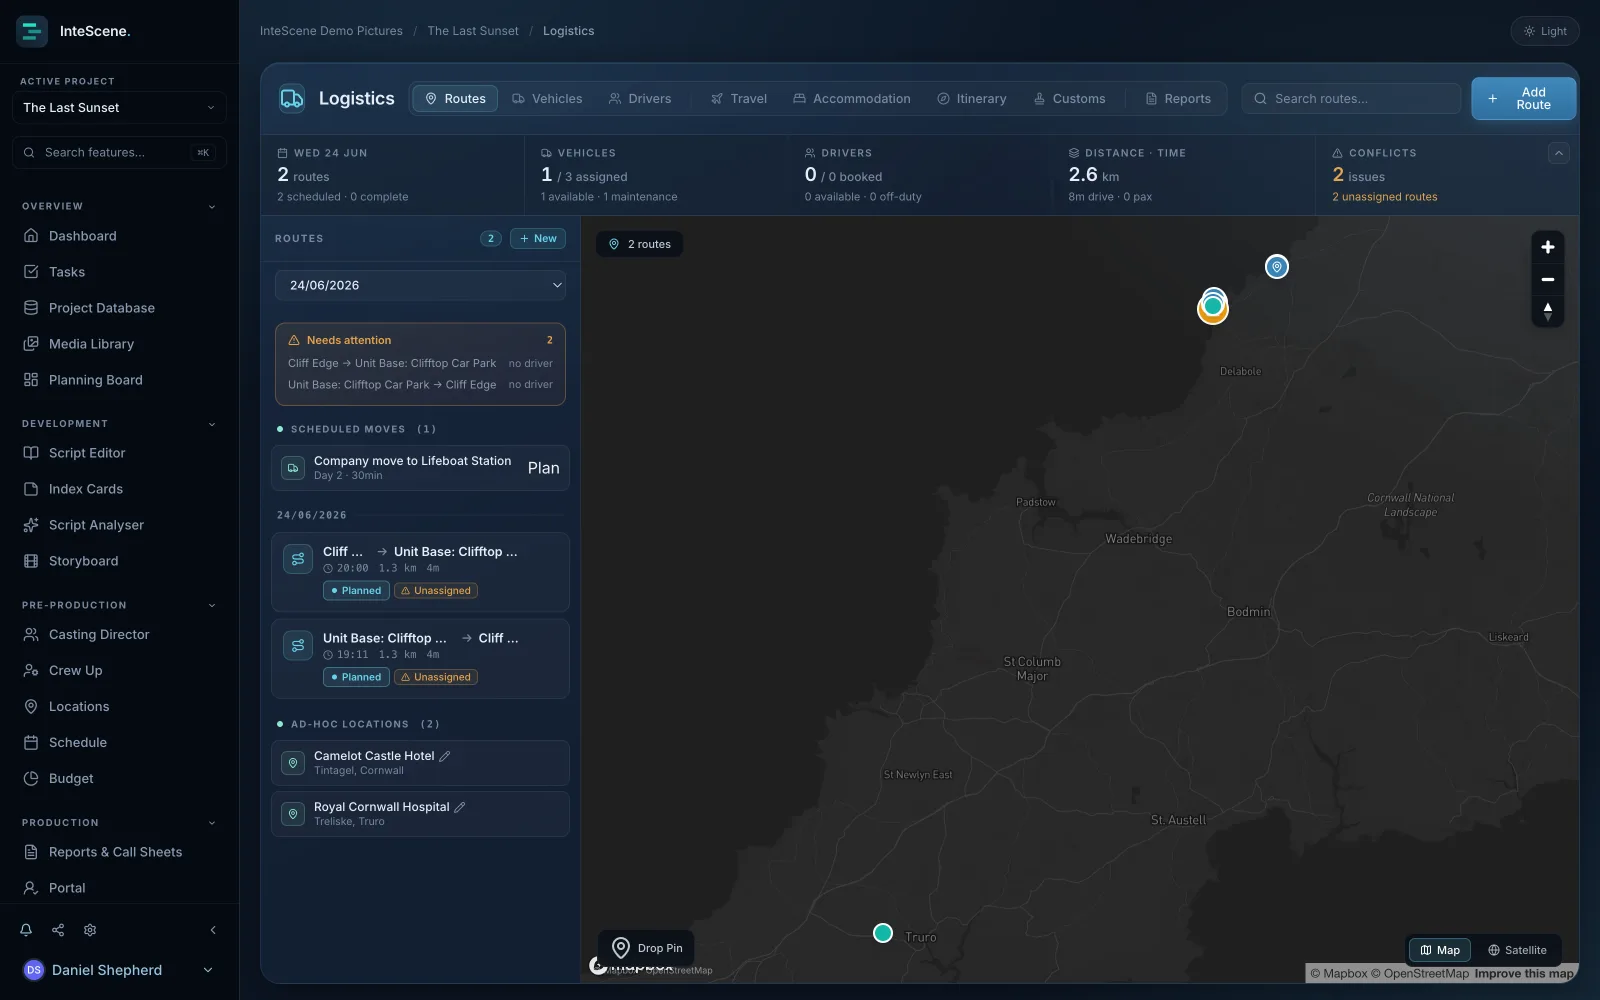This screenshot has height=1000, width=1600.
Task: Switch map to Map view
Action: (x=1440, y=950)
